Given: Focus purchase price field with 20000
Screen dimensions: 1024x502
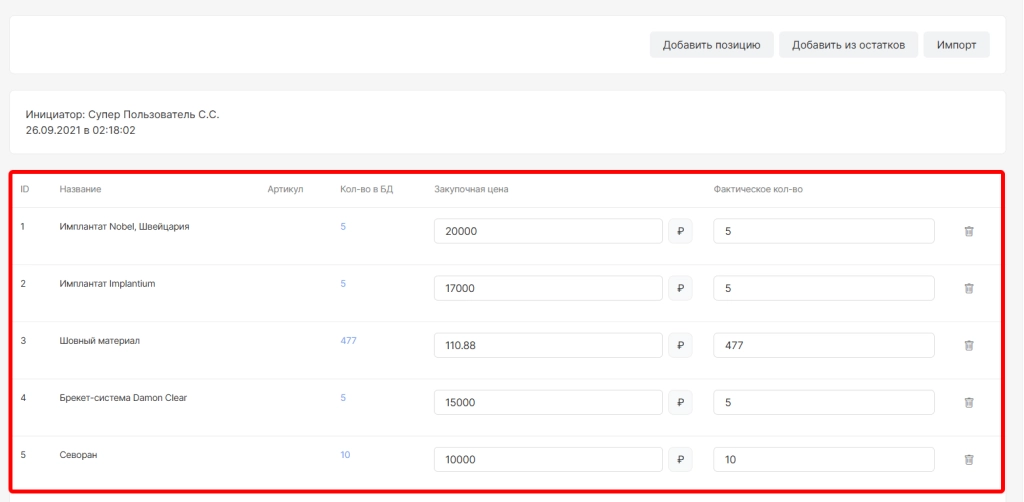Looking at the screenshot, I should 548,231.
